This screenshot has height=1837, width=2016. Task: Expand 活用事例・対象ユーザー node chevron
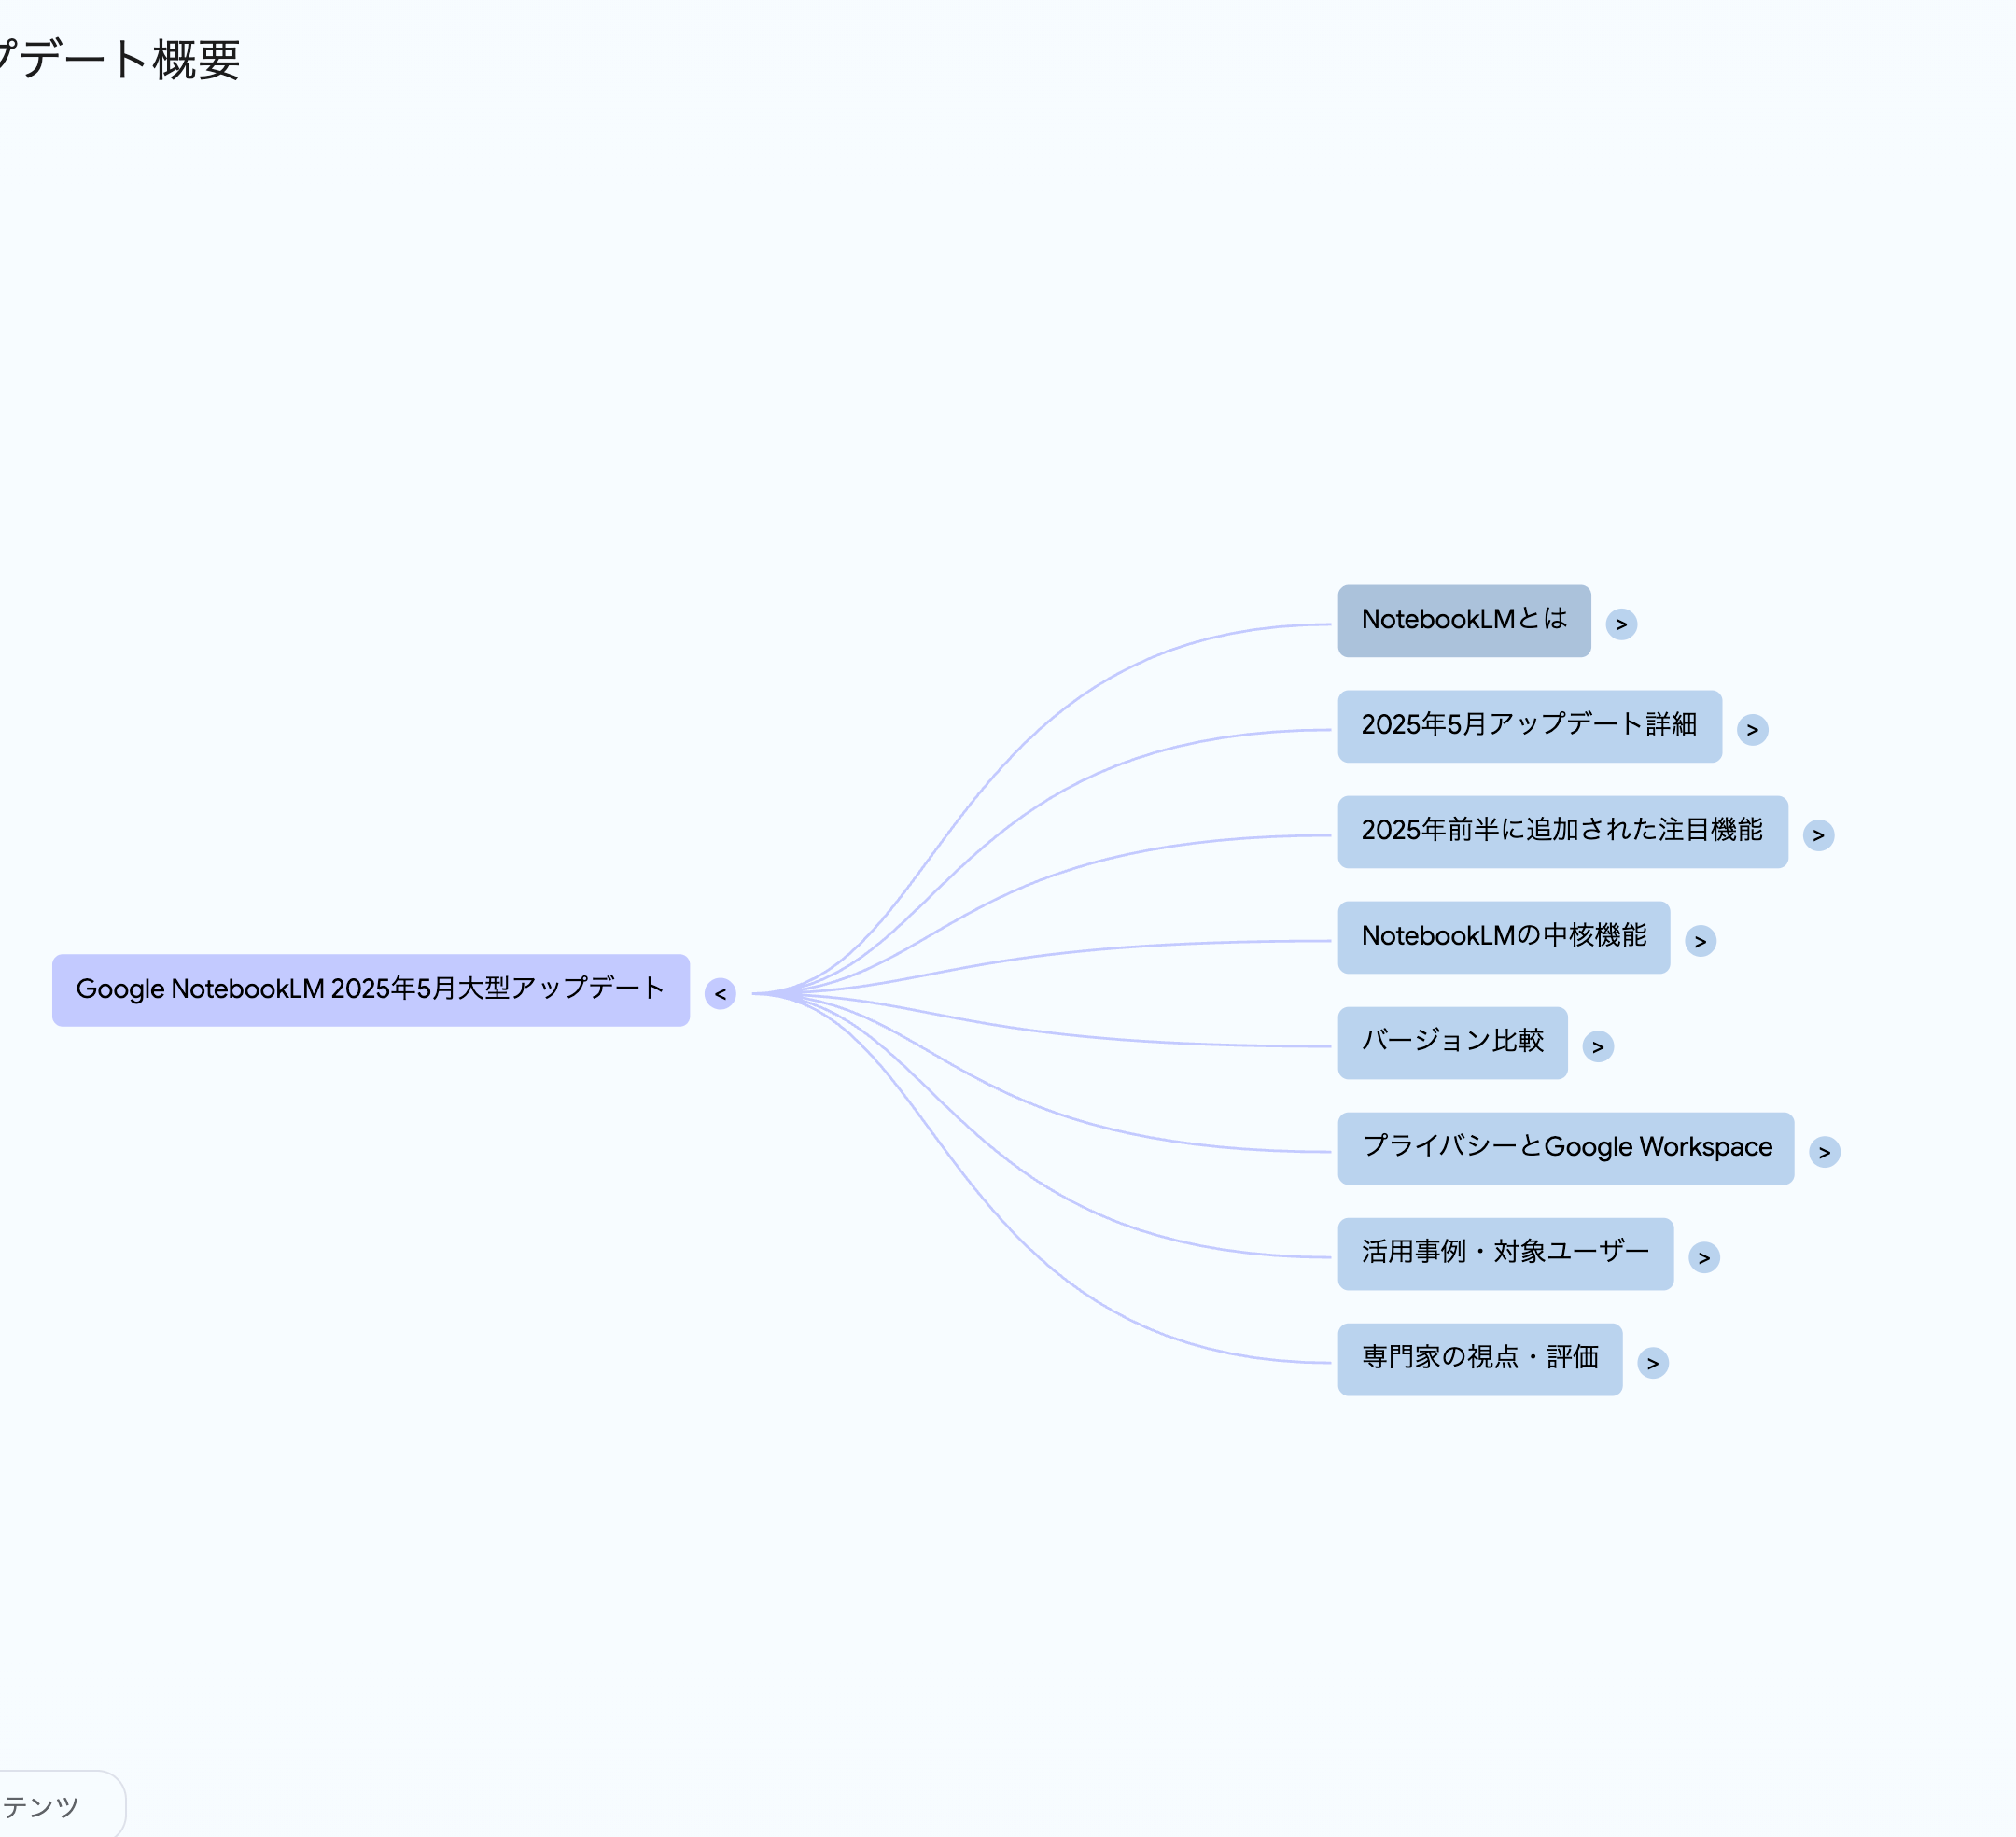pos(1704,1258)
